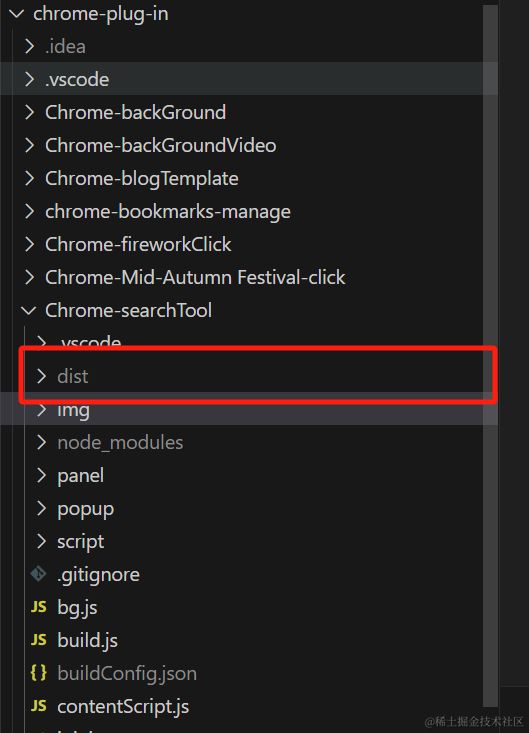
Task: Open the popup folder
Action: pyautogui.click(x=86, y=509)
